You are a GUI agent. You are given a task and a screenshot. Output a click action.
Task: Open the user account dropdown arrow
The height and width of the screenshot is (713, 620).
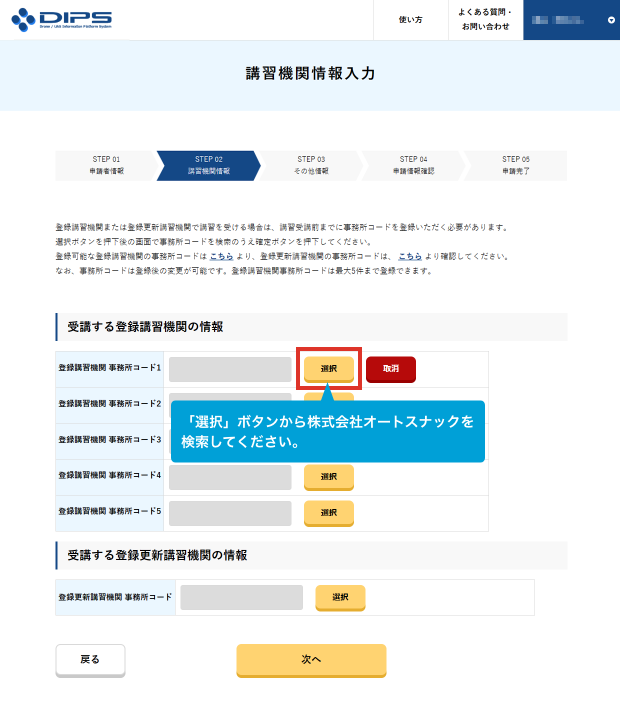(611, 20)
